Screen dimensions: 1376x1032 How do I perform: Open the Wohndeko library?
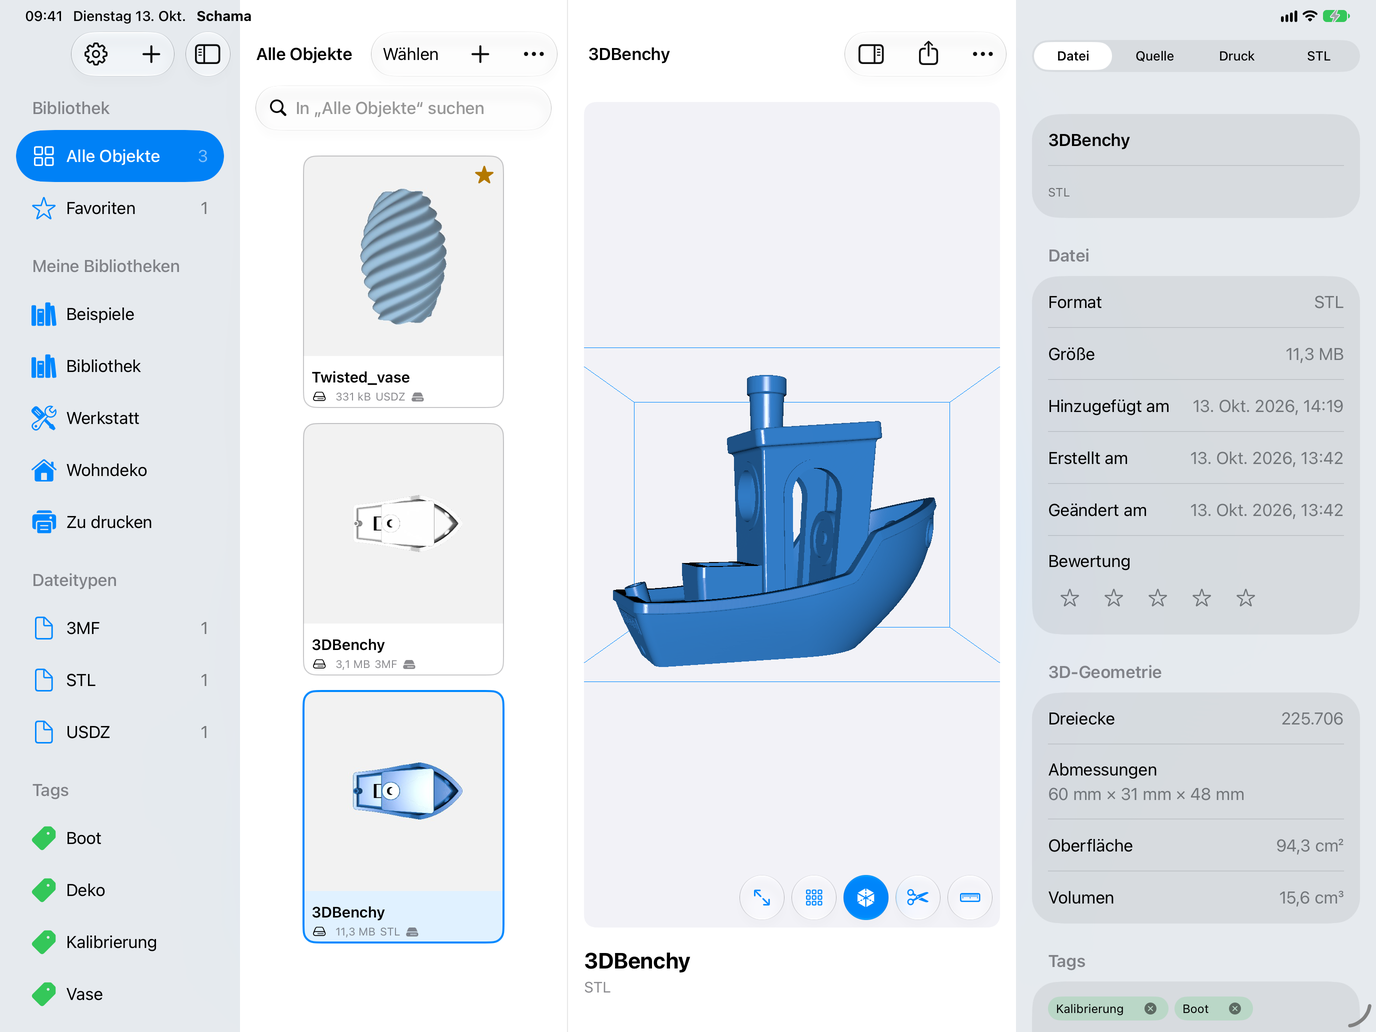coord(120,470)
